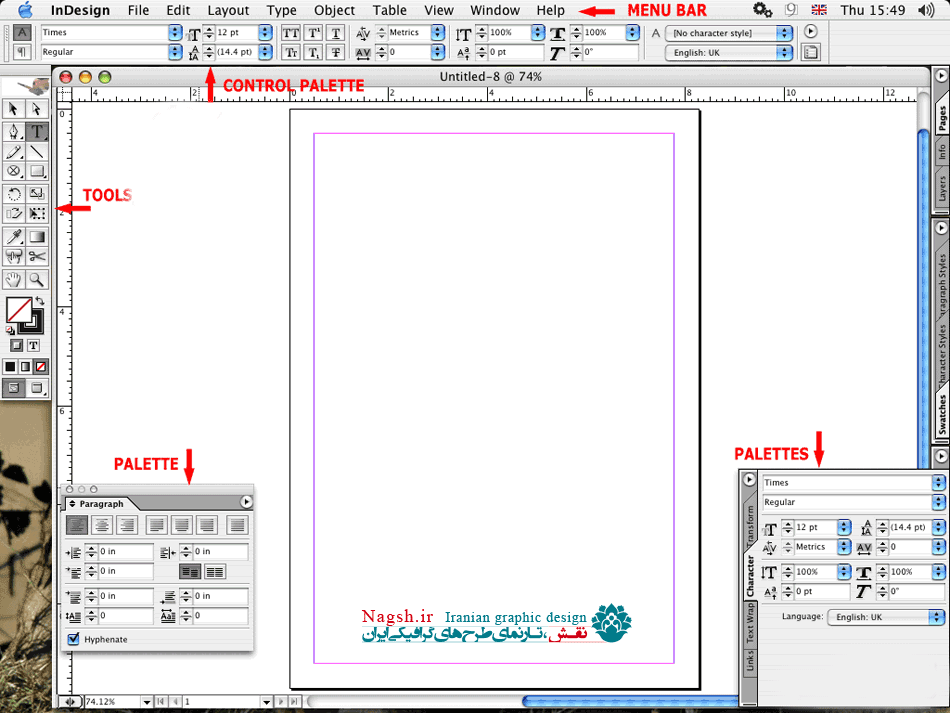950x713 pixels.
Task: Select the Rotate tool
Action: pyautogui.click(x=13, y=194)
